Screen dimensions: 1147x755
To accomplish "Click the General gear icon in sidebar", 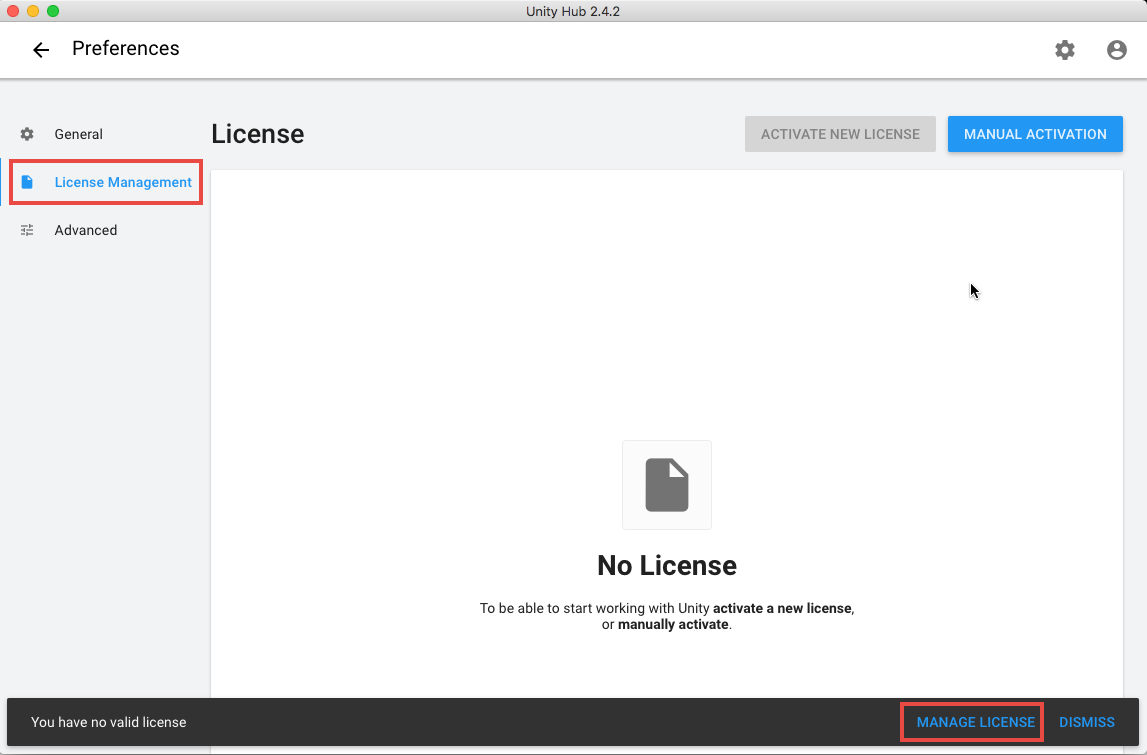I will click(27, 134).
